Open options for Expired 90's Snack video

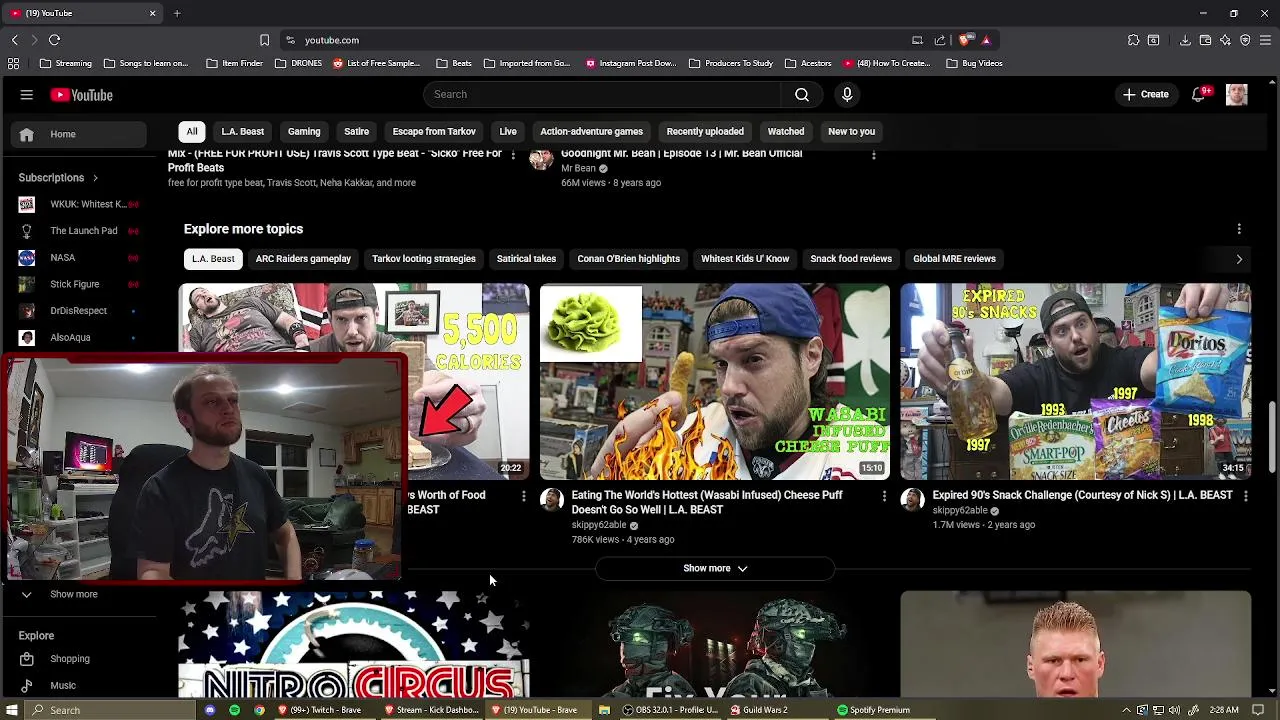[1245, 496]
